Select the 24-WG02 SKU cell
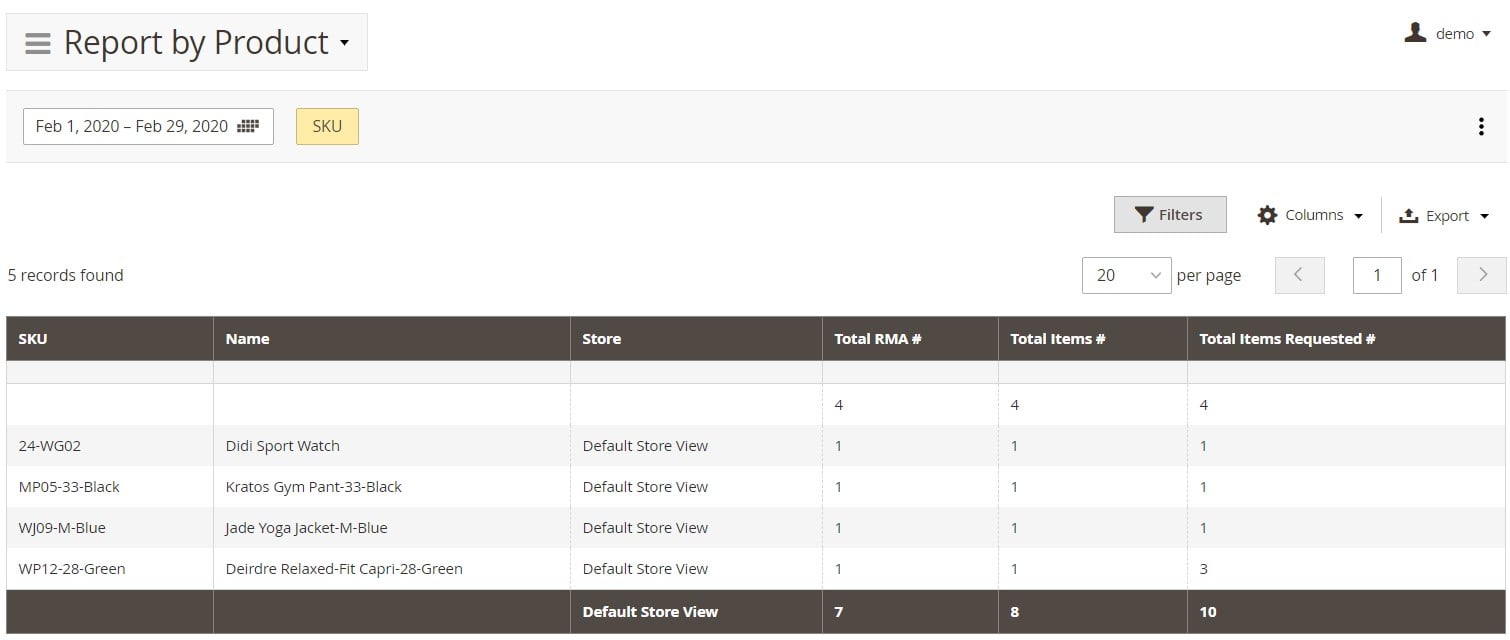The width and height of the screenshot is (1510, 640). (x=110, y=446)
